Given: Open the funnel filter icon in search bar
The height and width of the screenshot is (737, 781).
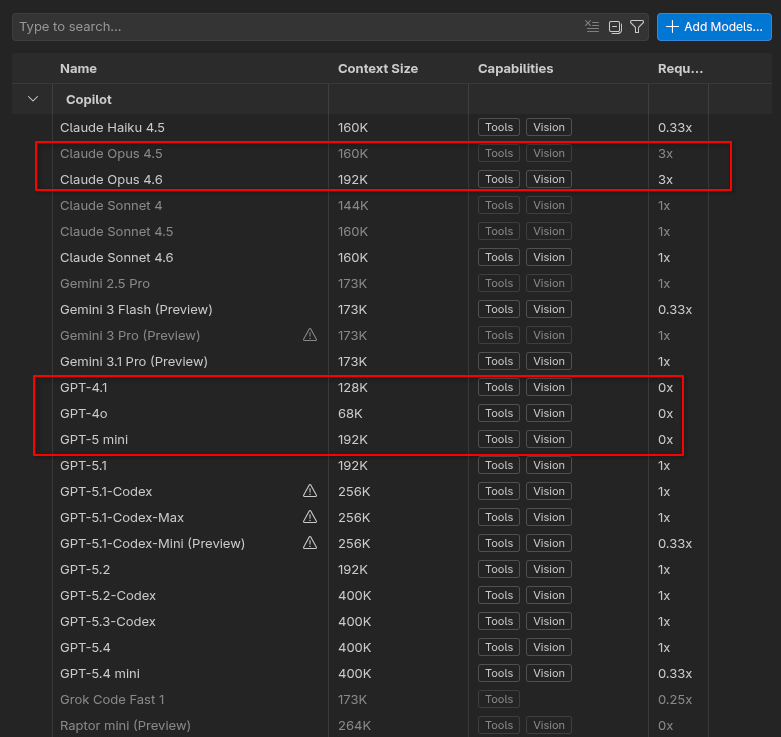Looking at the screenshot, I should click(637, 27).
